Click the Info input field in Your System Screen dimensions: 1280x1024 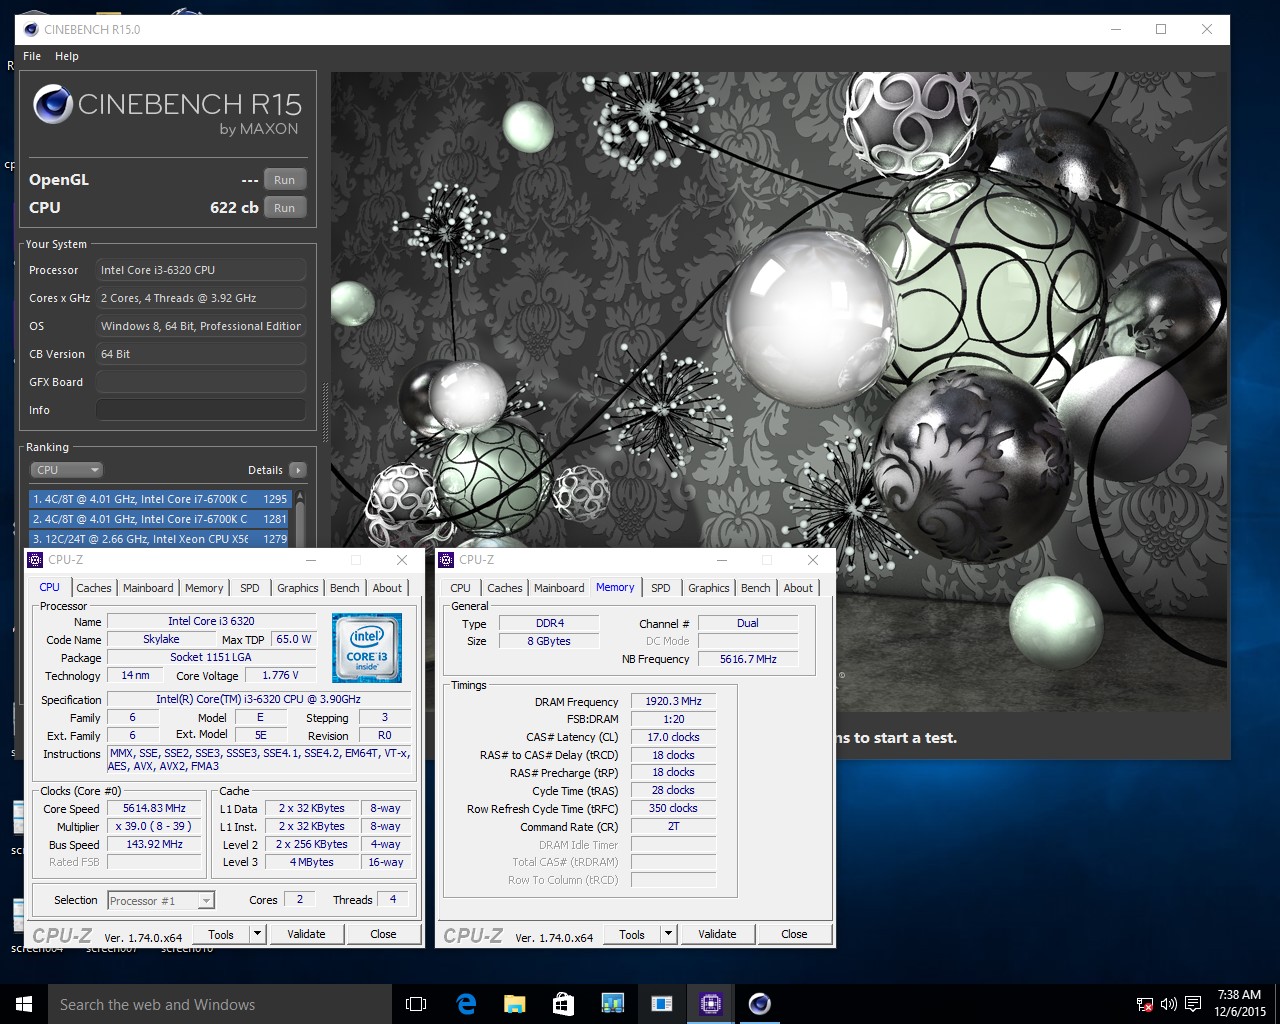click(201, 410)
